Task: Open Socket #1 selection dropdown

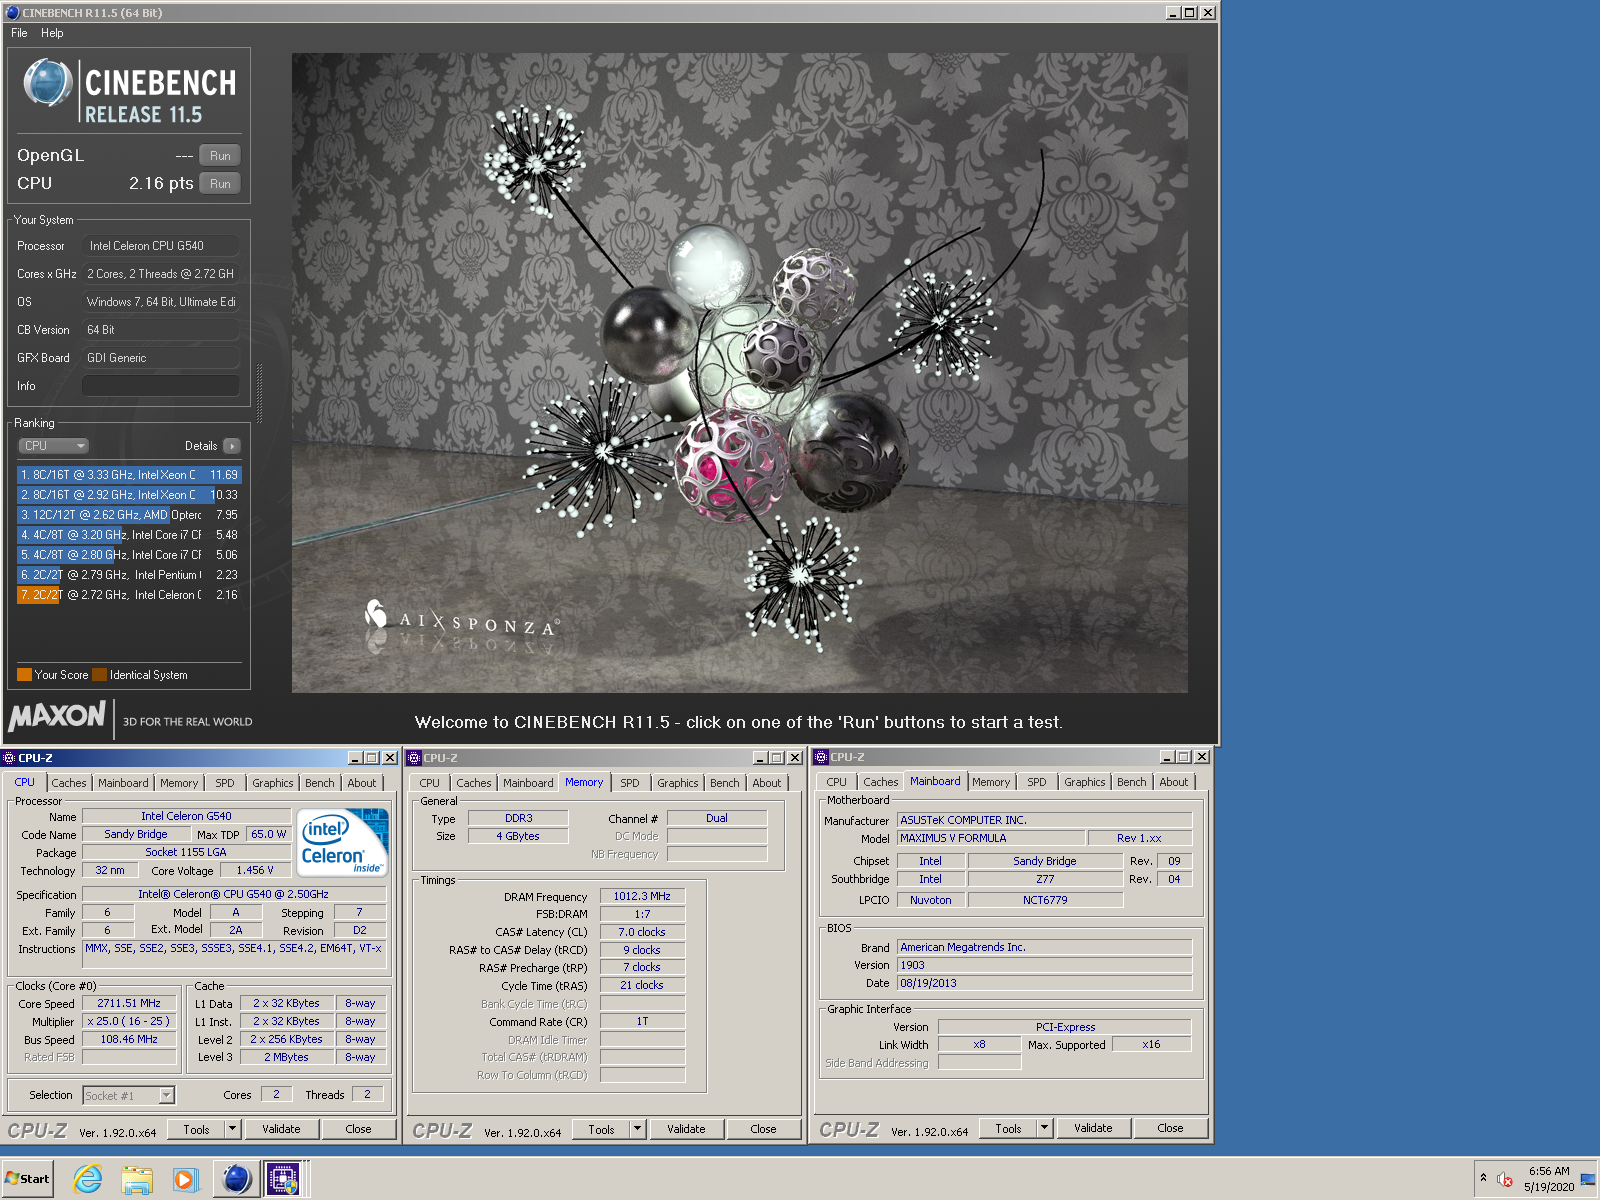Action: coord(129,1095)
